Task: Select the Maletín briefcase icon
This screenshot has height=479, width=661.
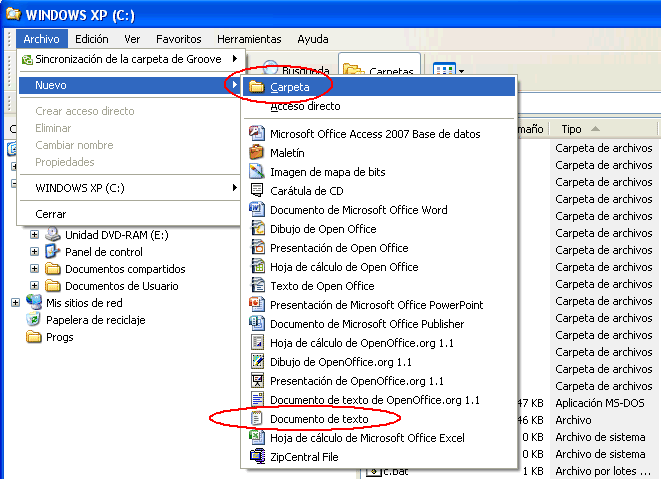Action: pyautogui.click(x=257, y=153)
